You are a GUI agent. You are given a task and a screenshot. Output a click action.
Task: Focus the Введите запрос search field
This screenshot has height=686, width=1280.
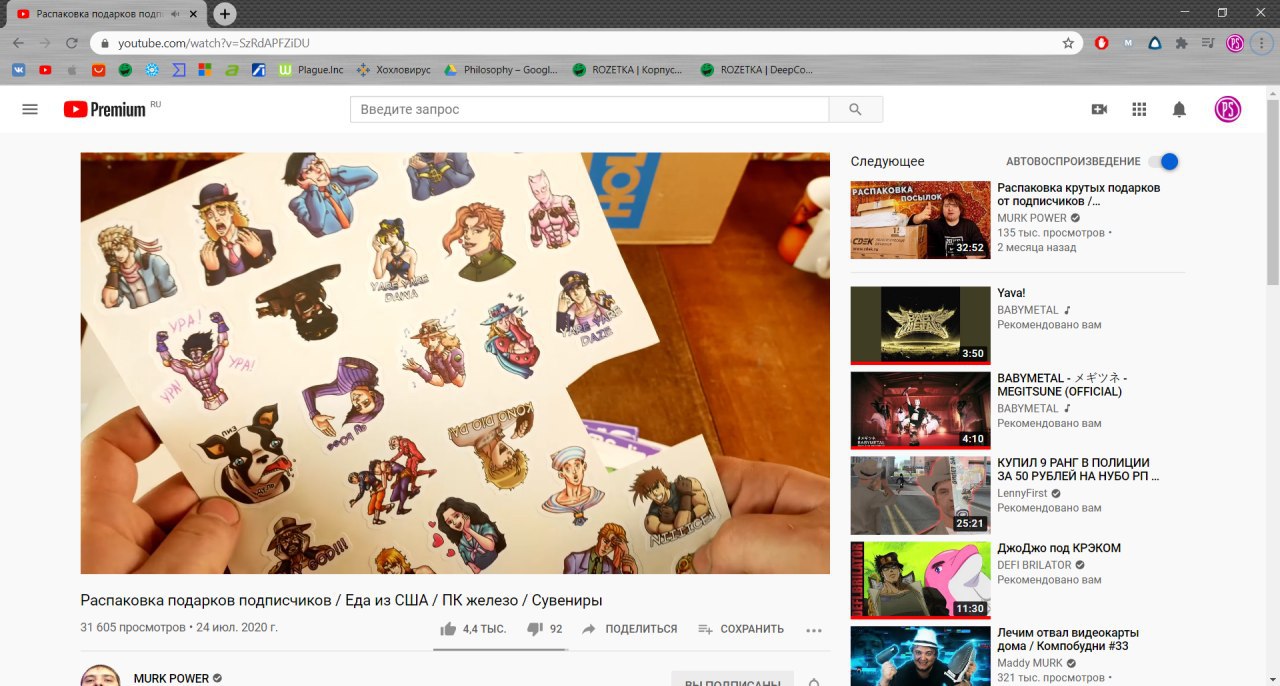point(590,109)
